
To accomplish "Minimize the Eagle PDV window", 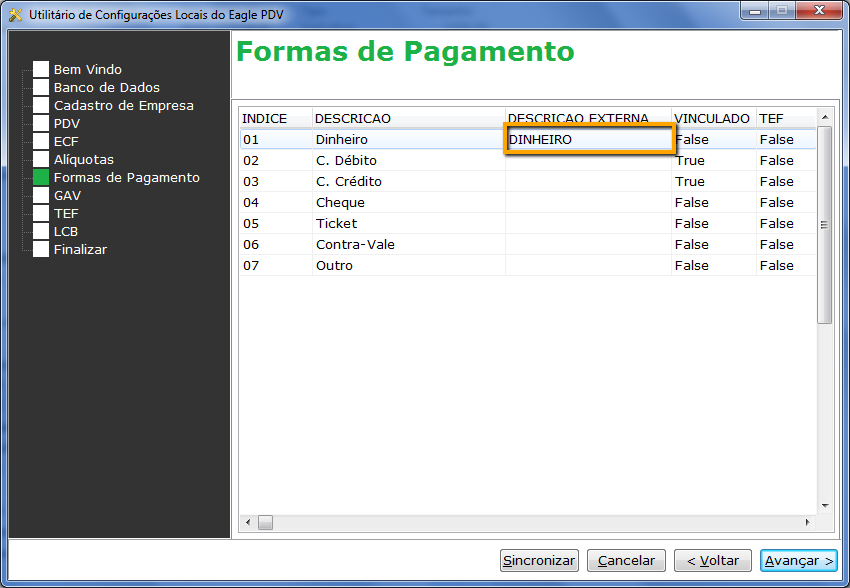I will tap(755, 10).
